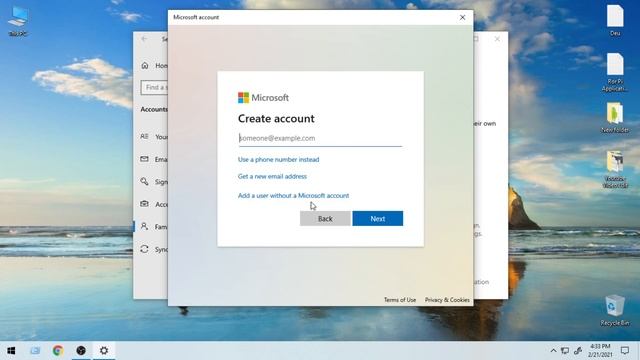Click 'Use a phone number instead' link

coord(278,160)
